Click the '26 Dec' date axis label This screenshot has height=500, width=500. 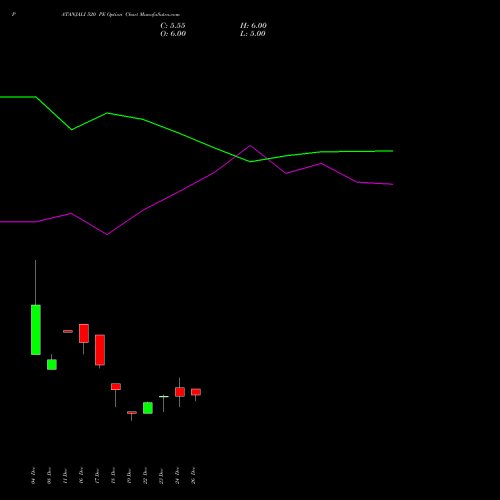pos(193,476)
